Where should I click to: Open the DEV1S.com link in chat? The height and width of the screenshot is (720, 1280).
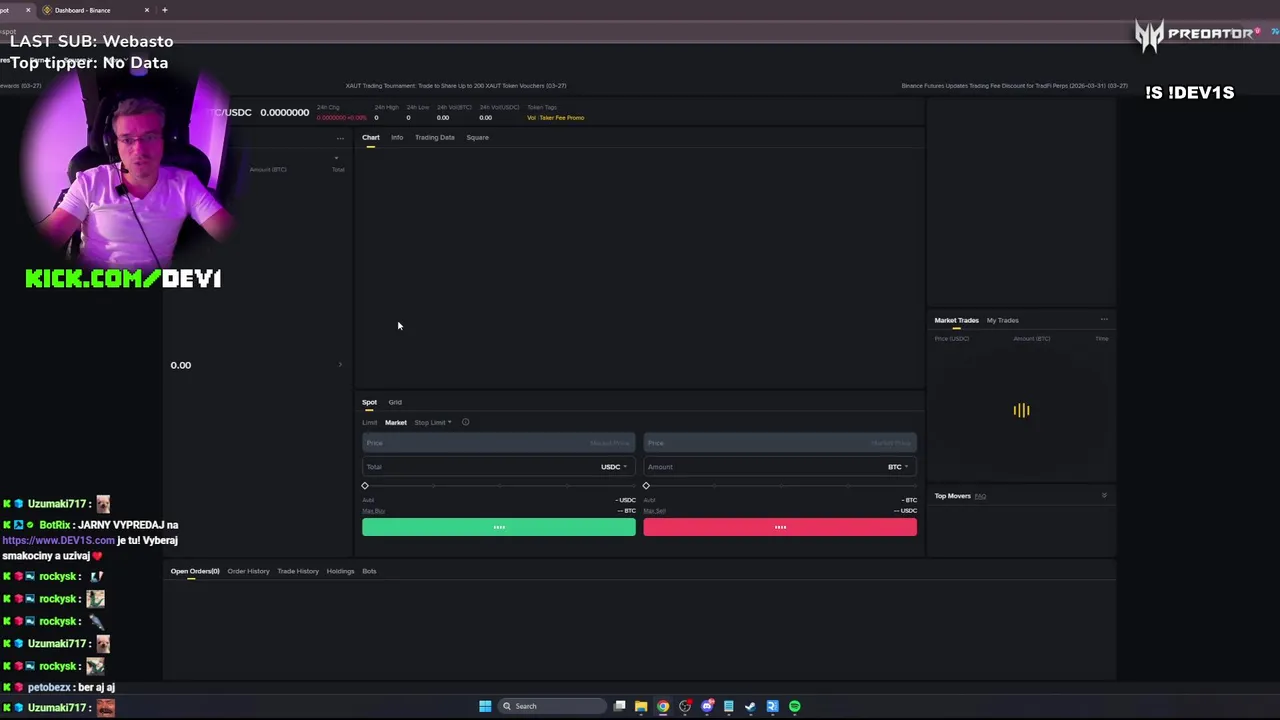pyautogui.click(x=58, y=540)
